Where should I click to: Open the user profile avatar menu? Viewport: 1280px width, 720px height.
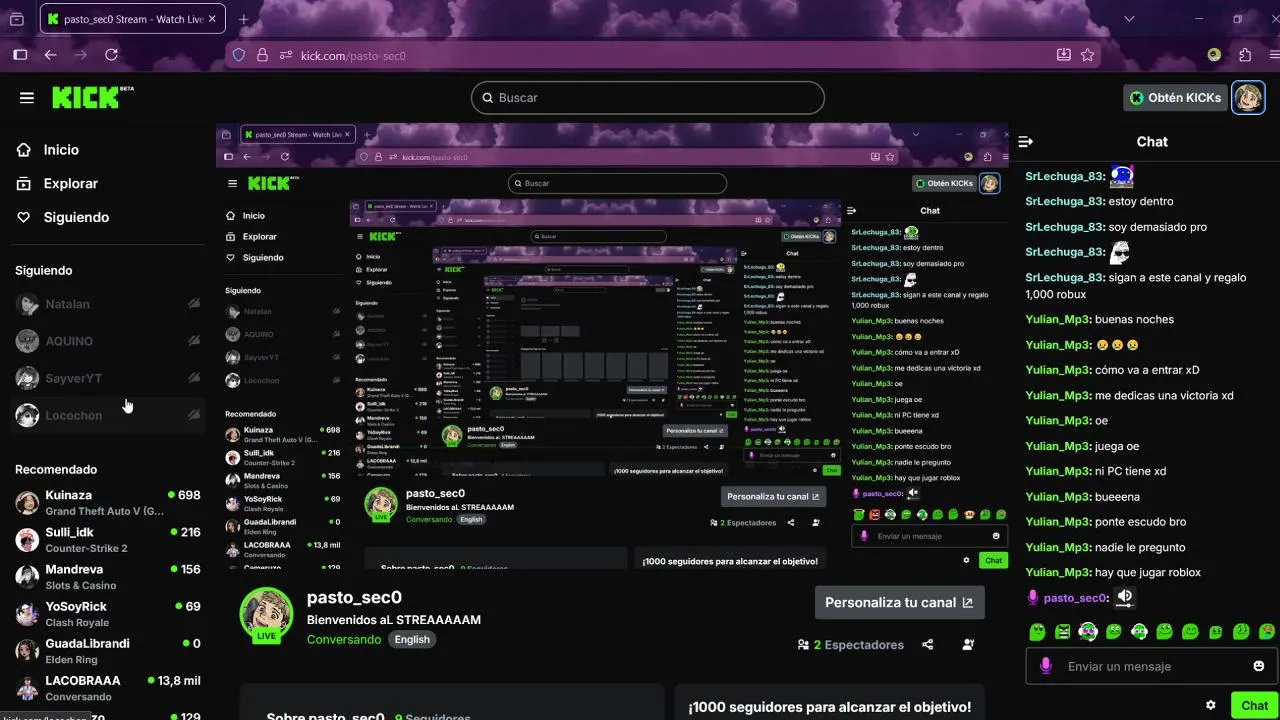1248,98
